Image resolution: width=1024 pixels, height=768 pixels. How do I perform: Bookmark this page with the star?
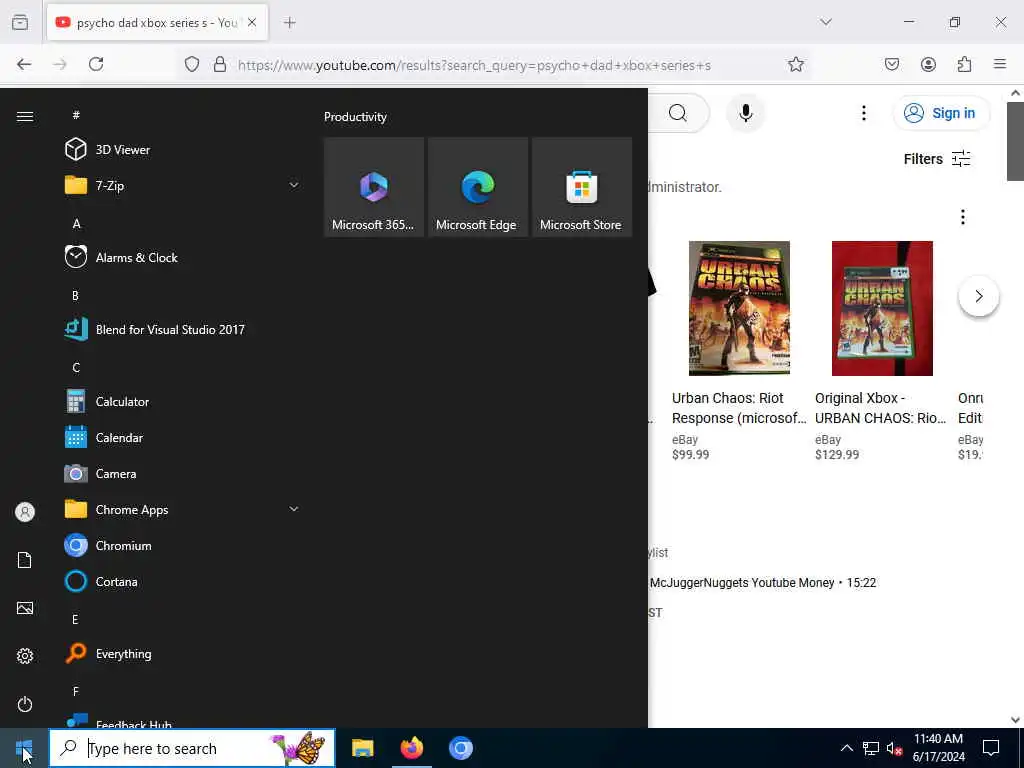(x=795, y=64)
